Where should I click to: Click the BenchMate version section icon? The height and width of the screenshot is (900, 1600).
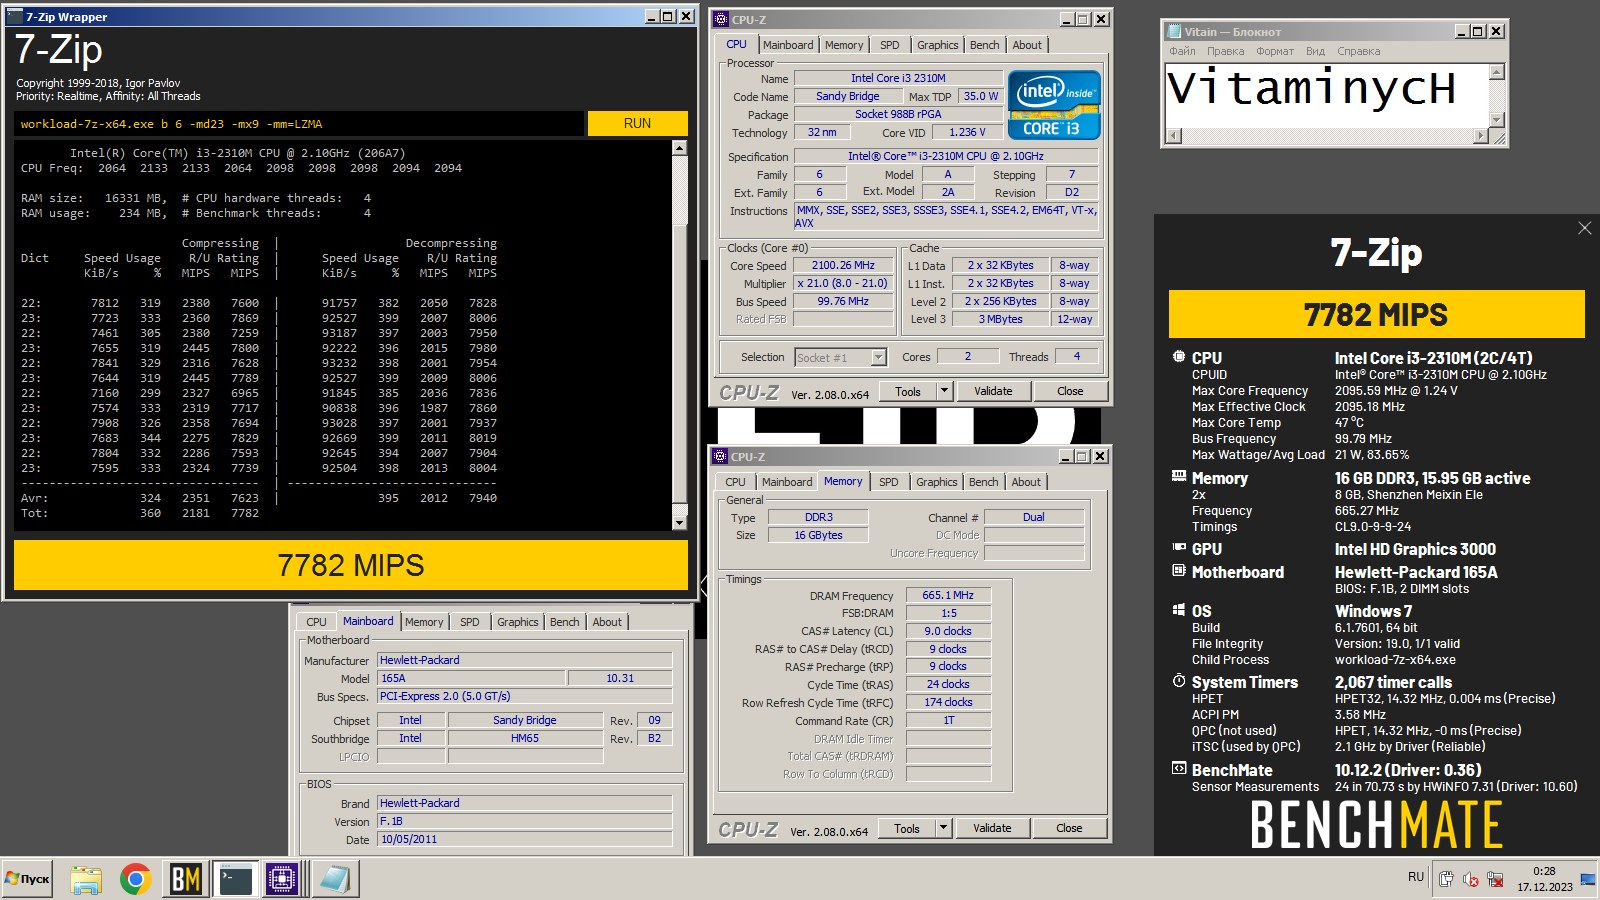1179,769
